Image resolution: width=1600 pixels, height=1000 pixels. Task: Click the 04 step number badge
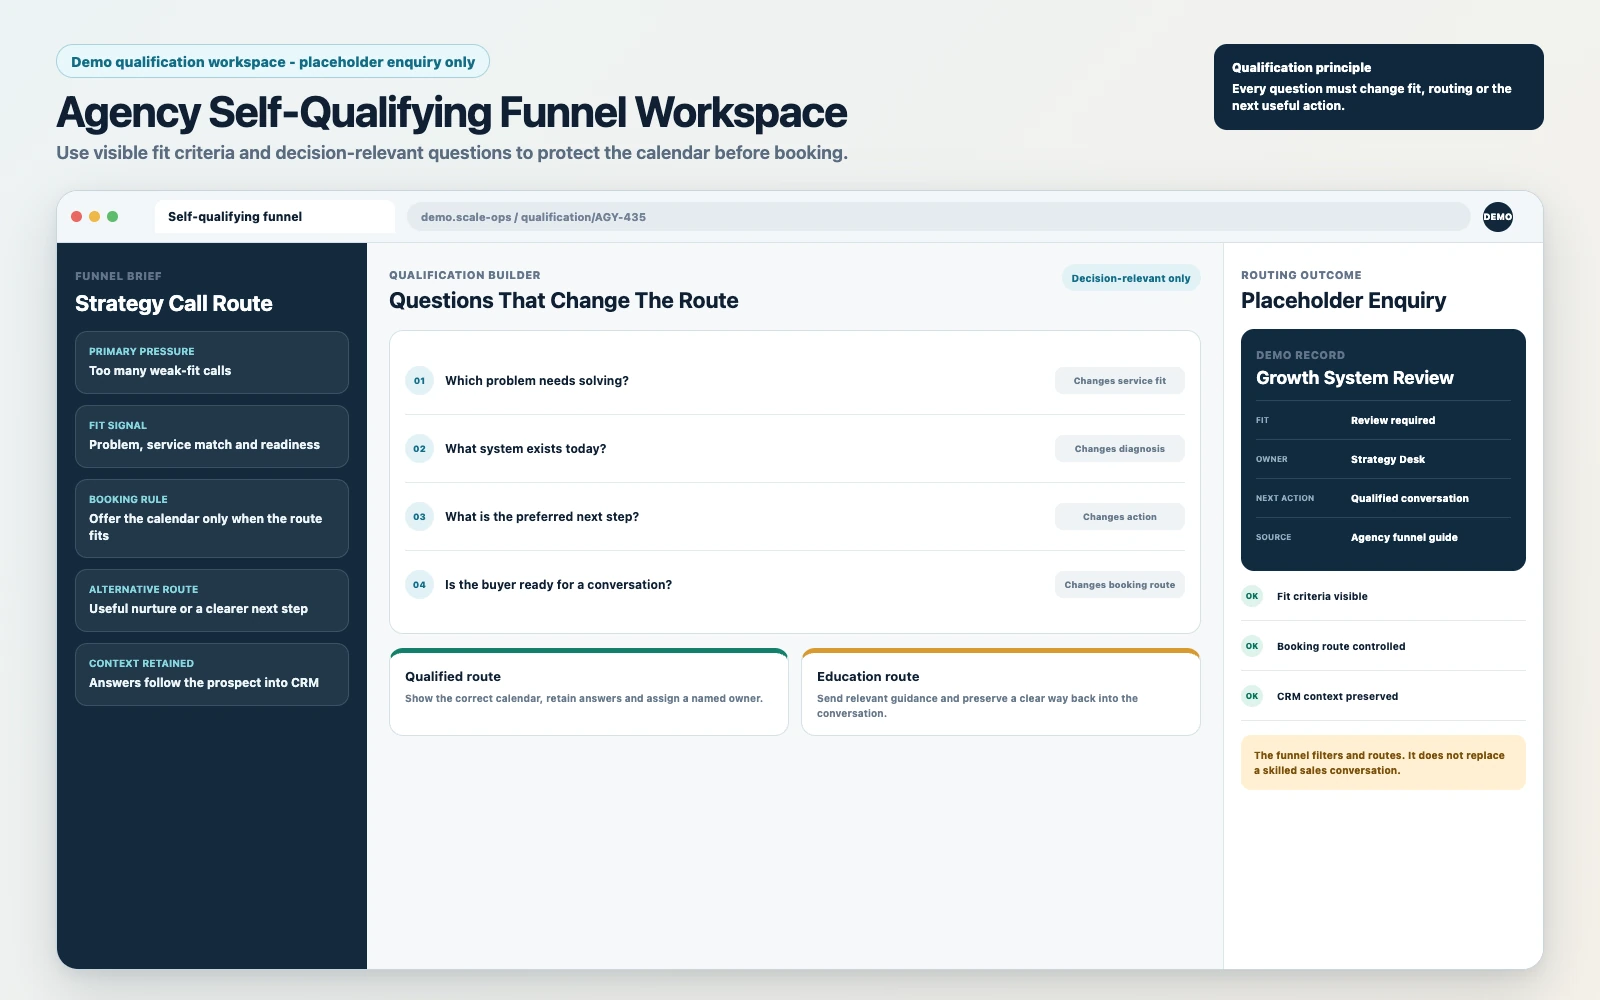419,585
